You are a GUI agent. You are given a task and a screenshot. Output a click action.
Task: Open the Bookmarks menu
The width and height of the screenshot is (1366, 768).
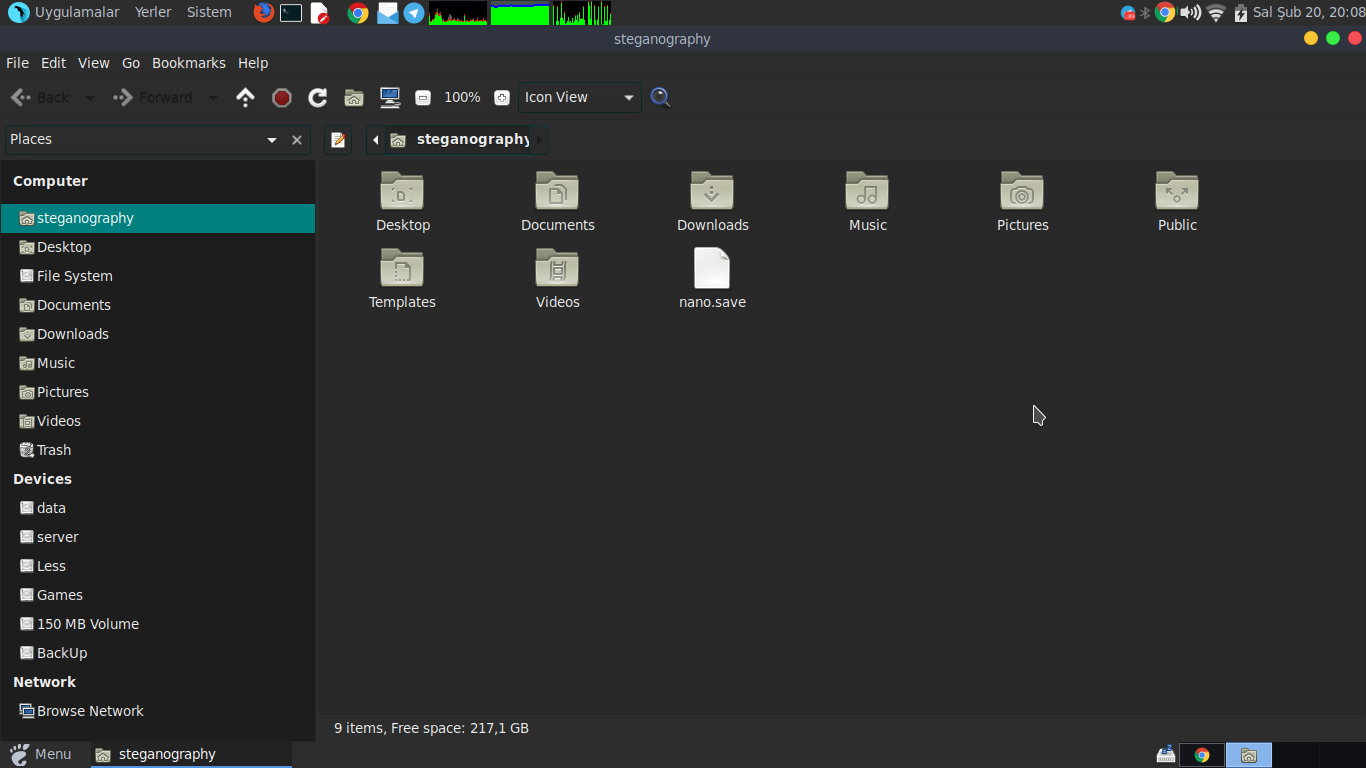coord(189,63)
